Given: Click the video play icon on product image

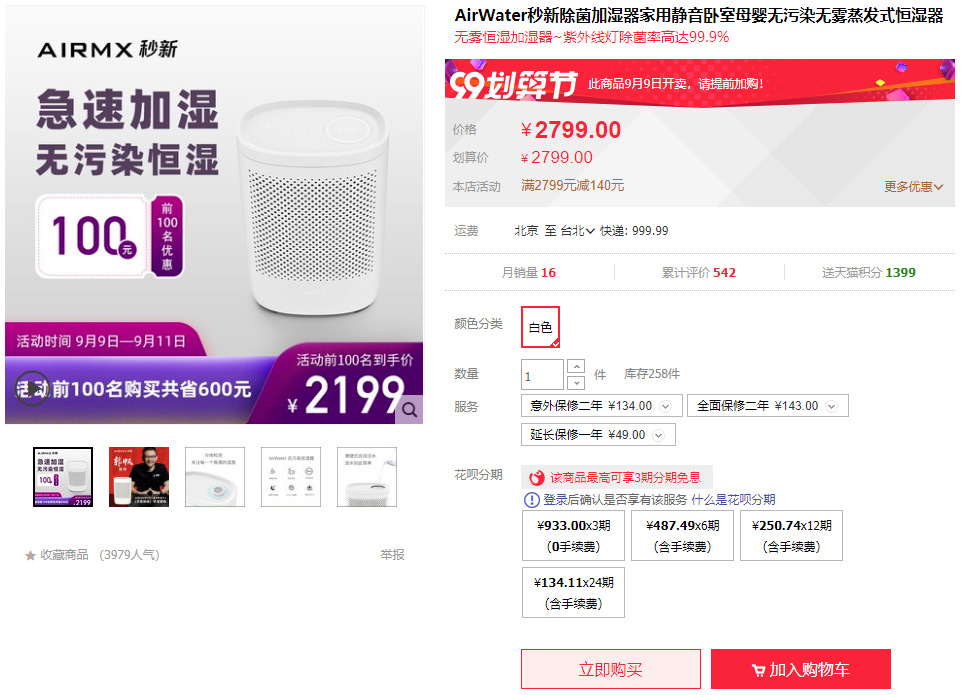Looking at the screenshot, I should (x=35, y=390).
